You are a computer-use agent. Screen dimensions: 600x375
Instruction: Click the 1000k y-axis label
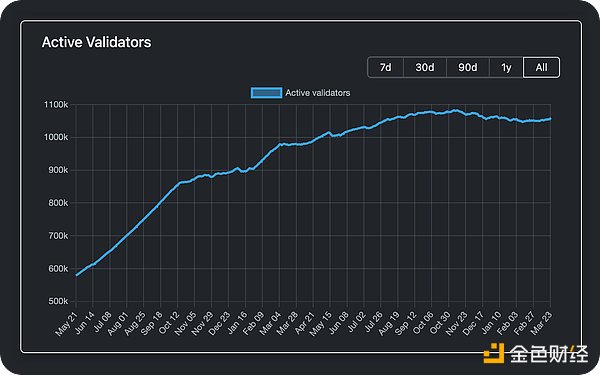56,137
